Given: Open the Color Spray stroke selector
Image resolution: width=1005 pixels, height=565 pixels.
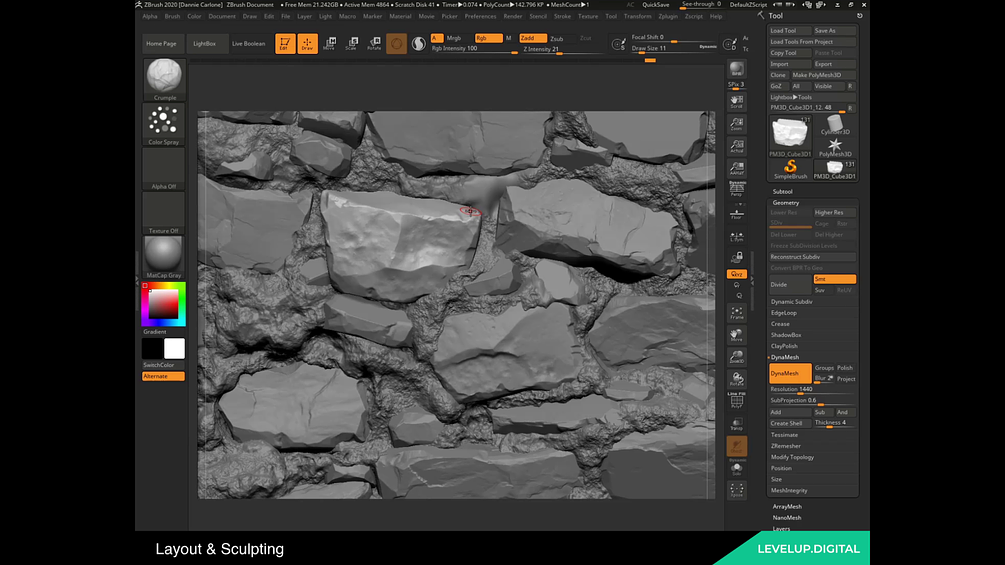Looking at the screenshot, I should [x=164, y=124].
